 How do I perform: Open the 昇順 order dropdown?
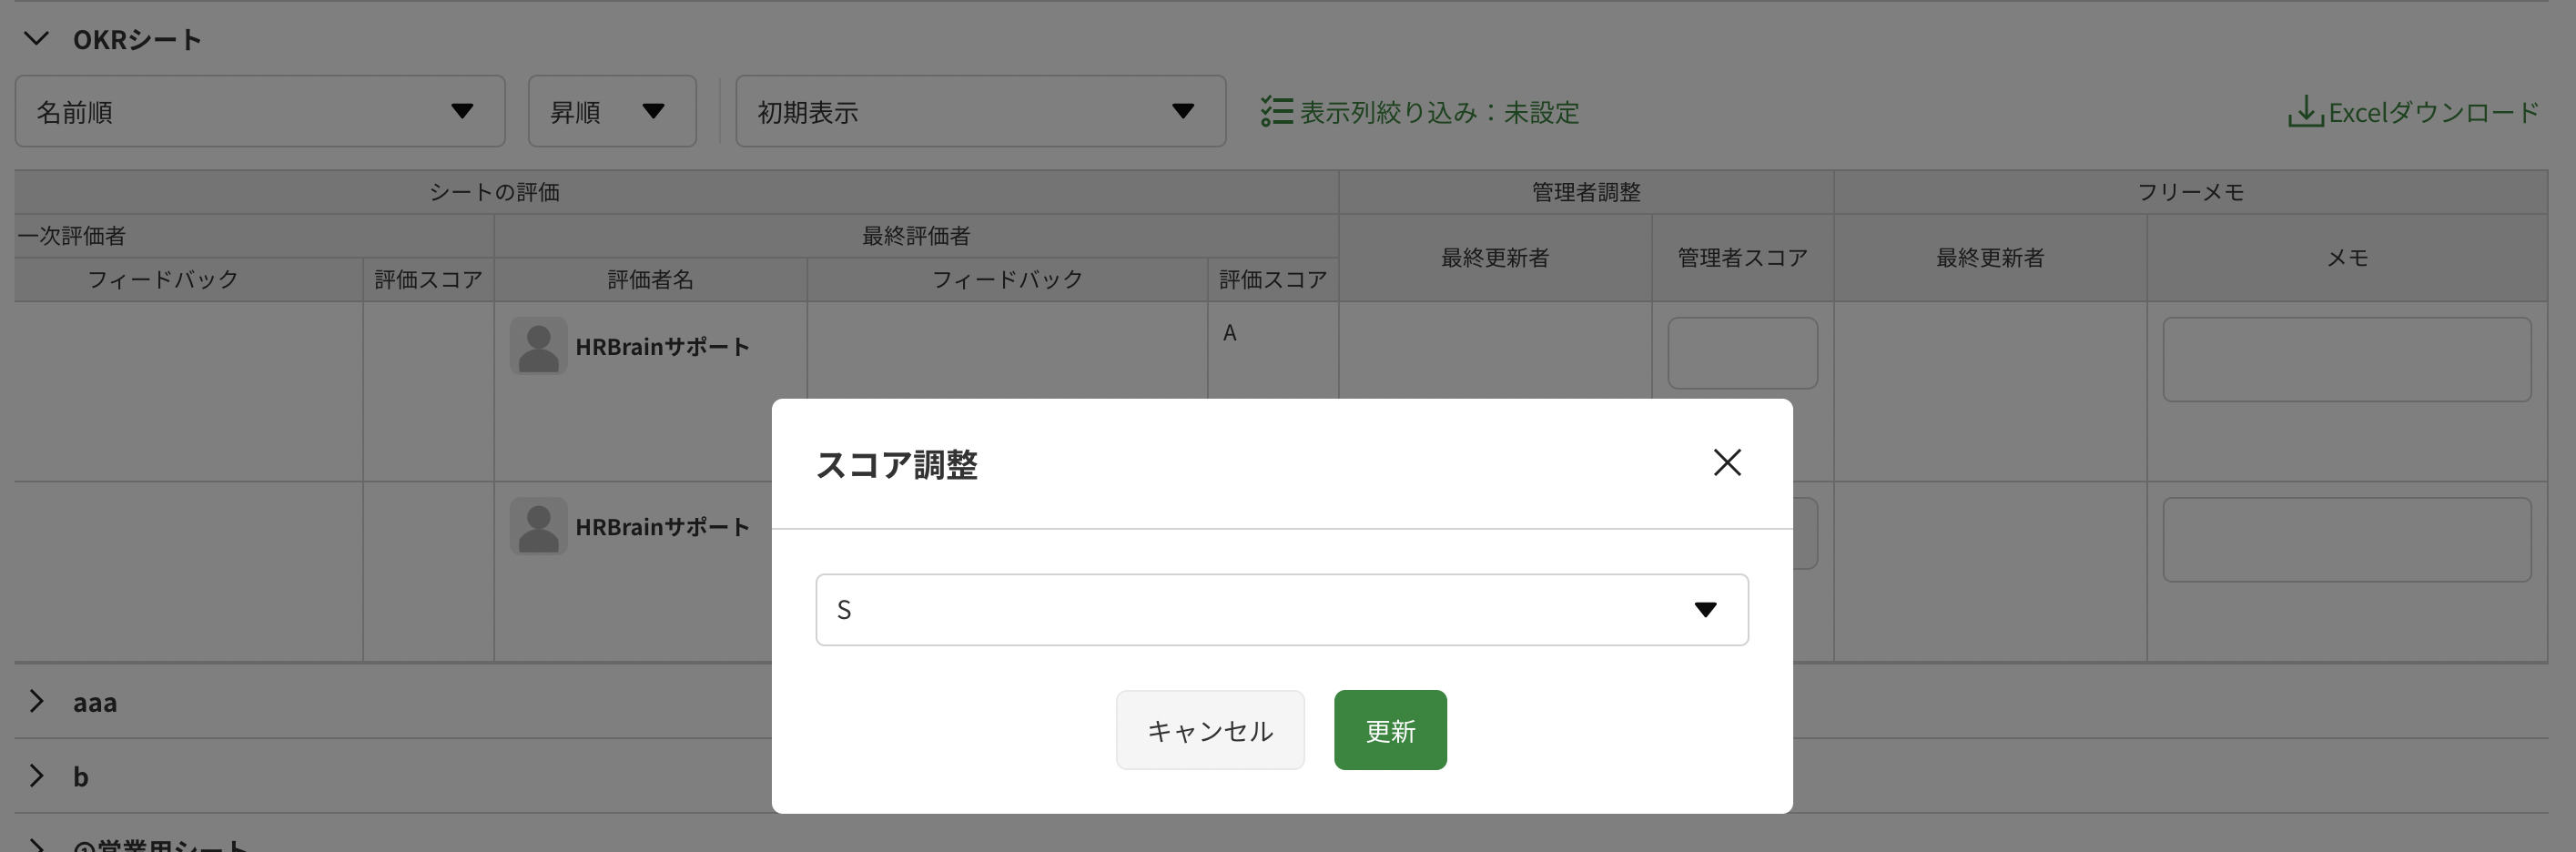click(x=611, y=112)
